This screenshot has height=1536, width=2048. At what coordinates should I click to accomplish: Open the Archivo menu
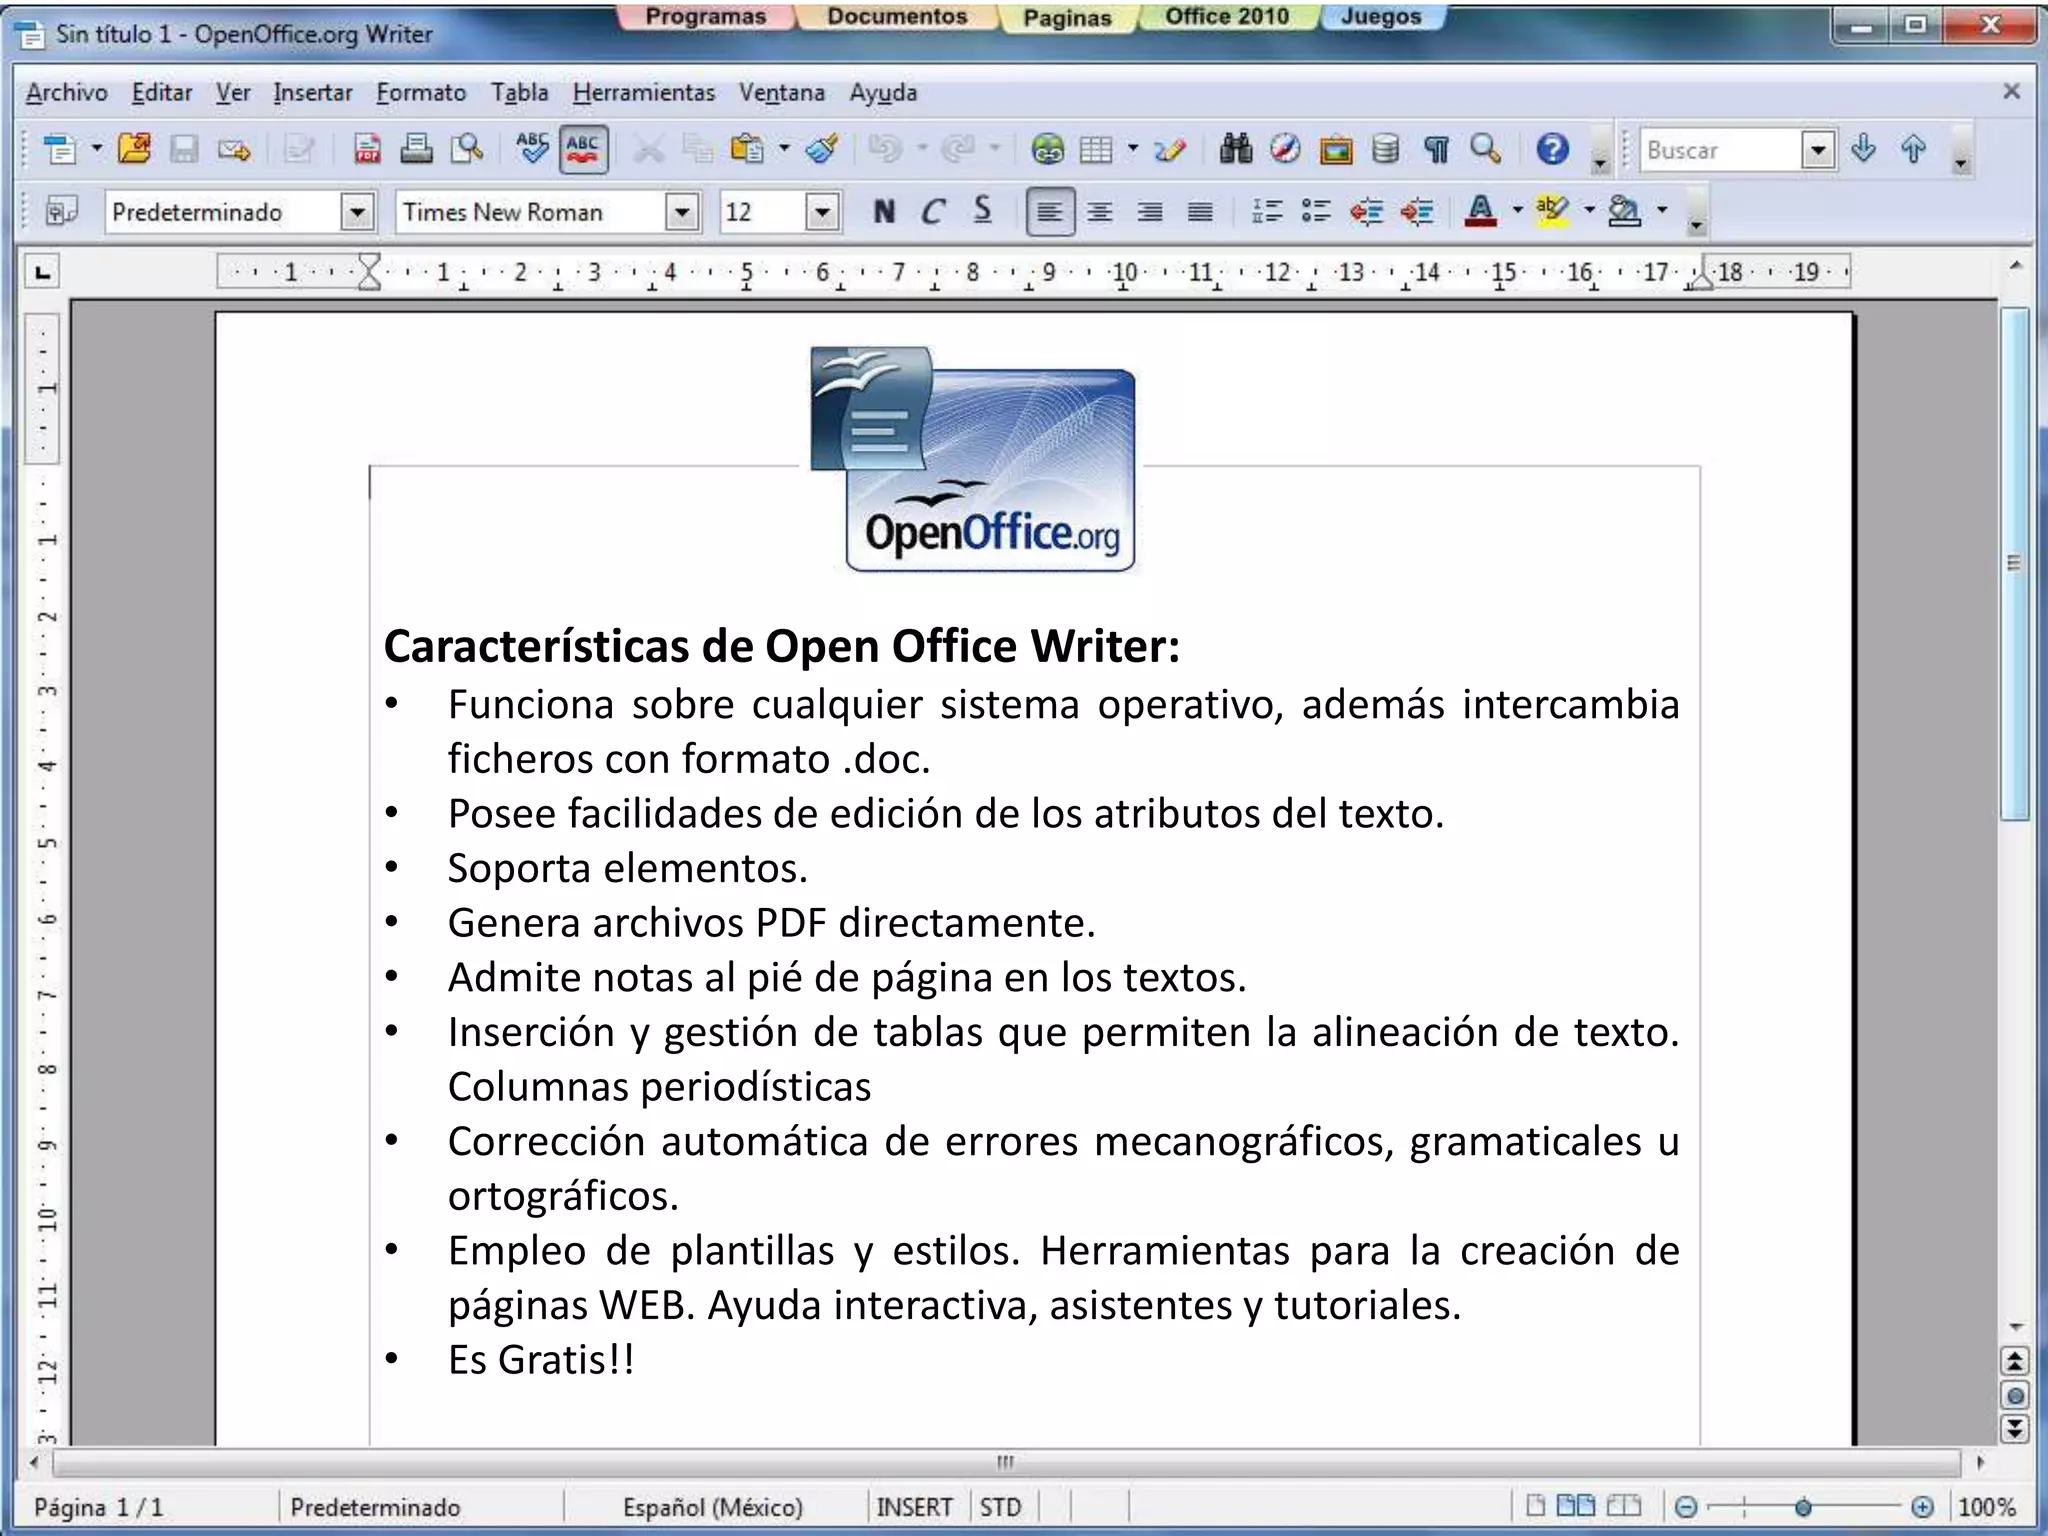(x=66, y=93)
